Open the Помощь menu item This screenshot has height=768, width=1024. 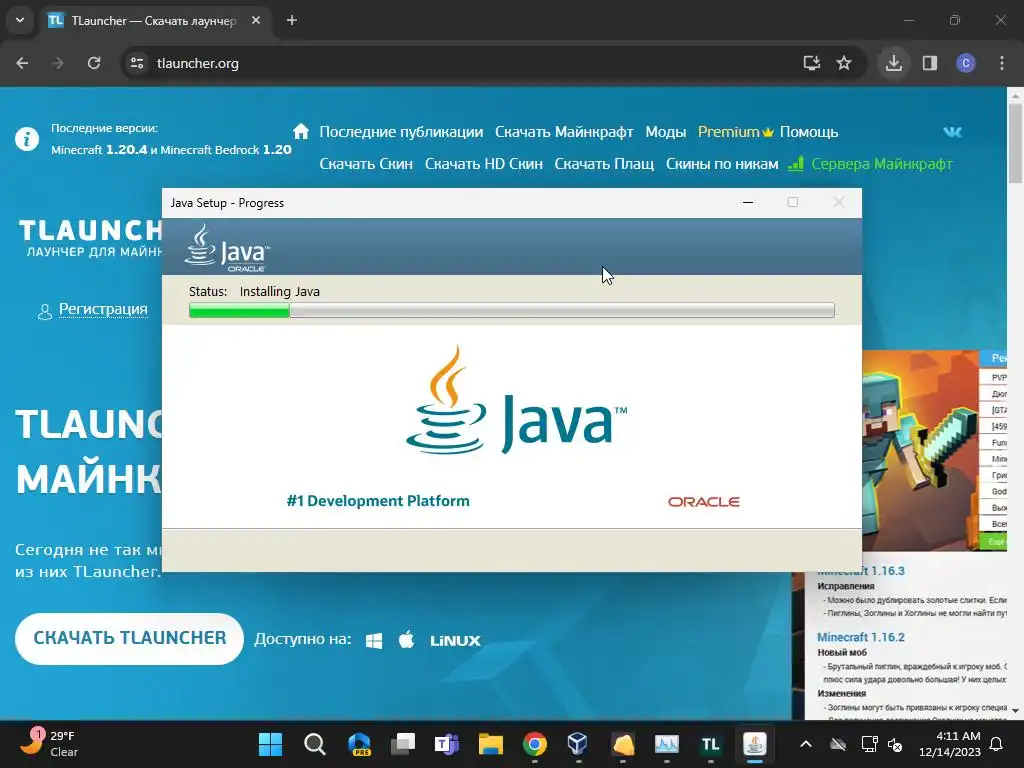pos(808,132)
